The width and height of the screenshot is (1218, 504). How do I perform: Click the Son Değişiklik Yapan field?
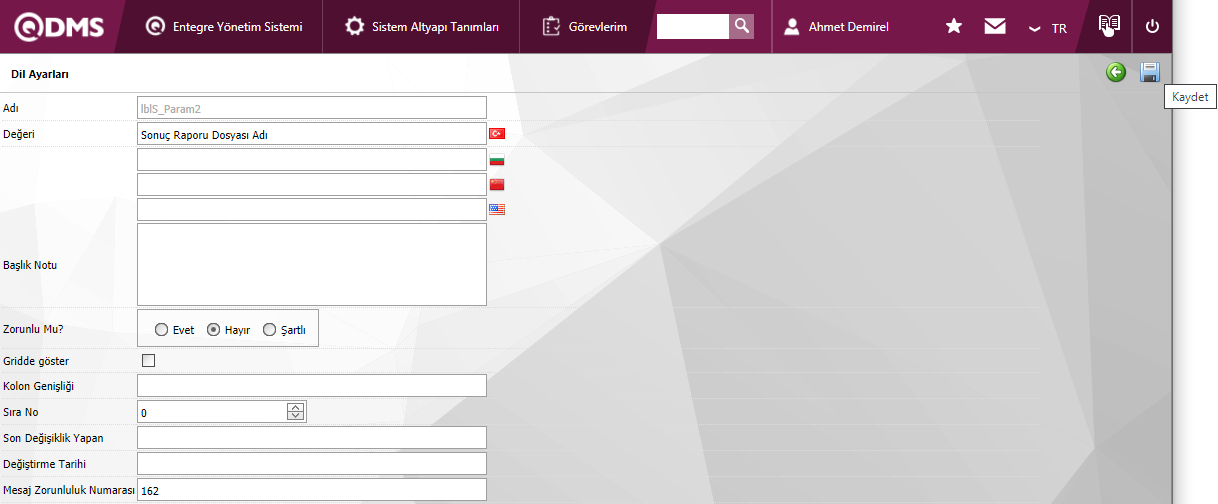[x=312, y=438]
